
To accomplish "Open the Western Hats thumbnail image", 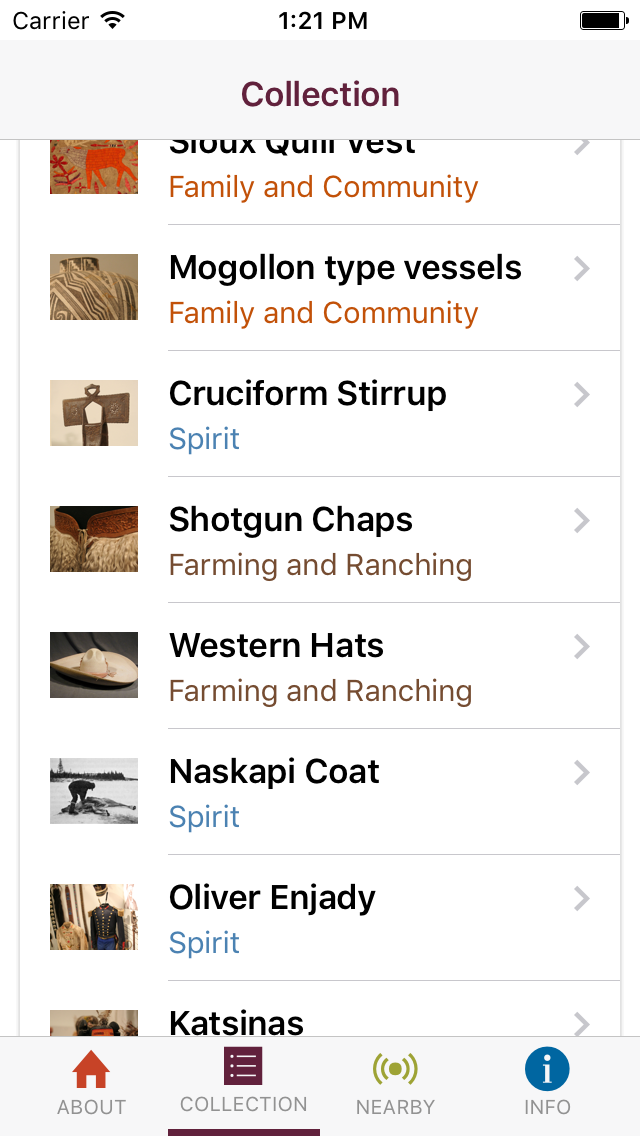I will 94,665.
